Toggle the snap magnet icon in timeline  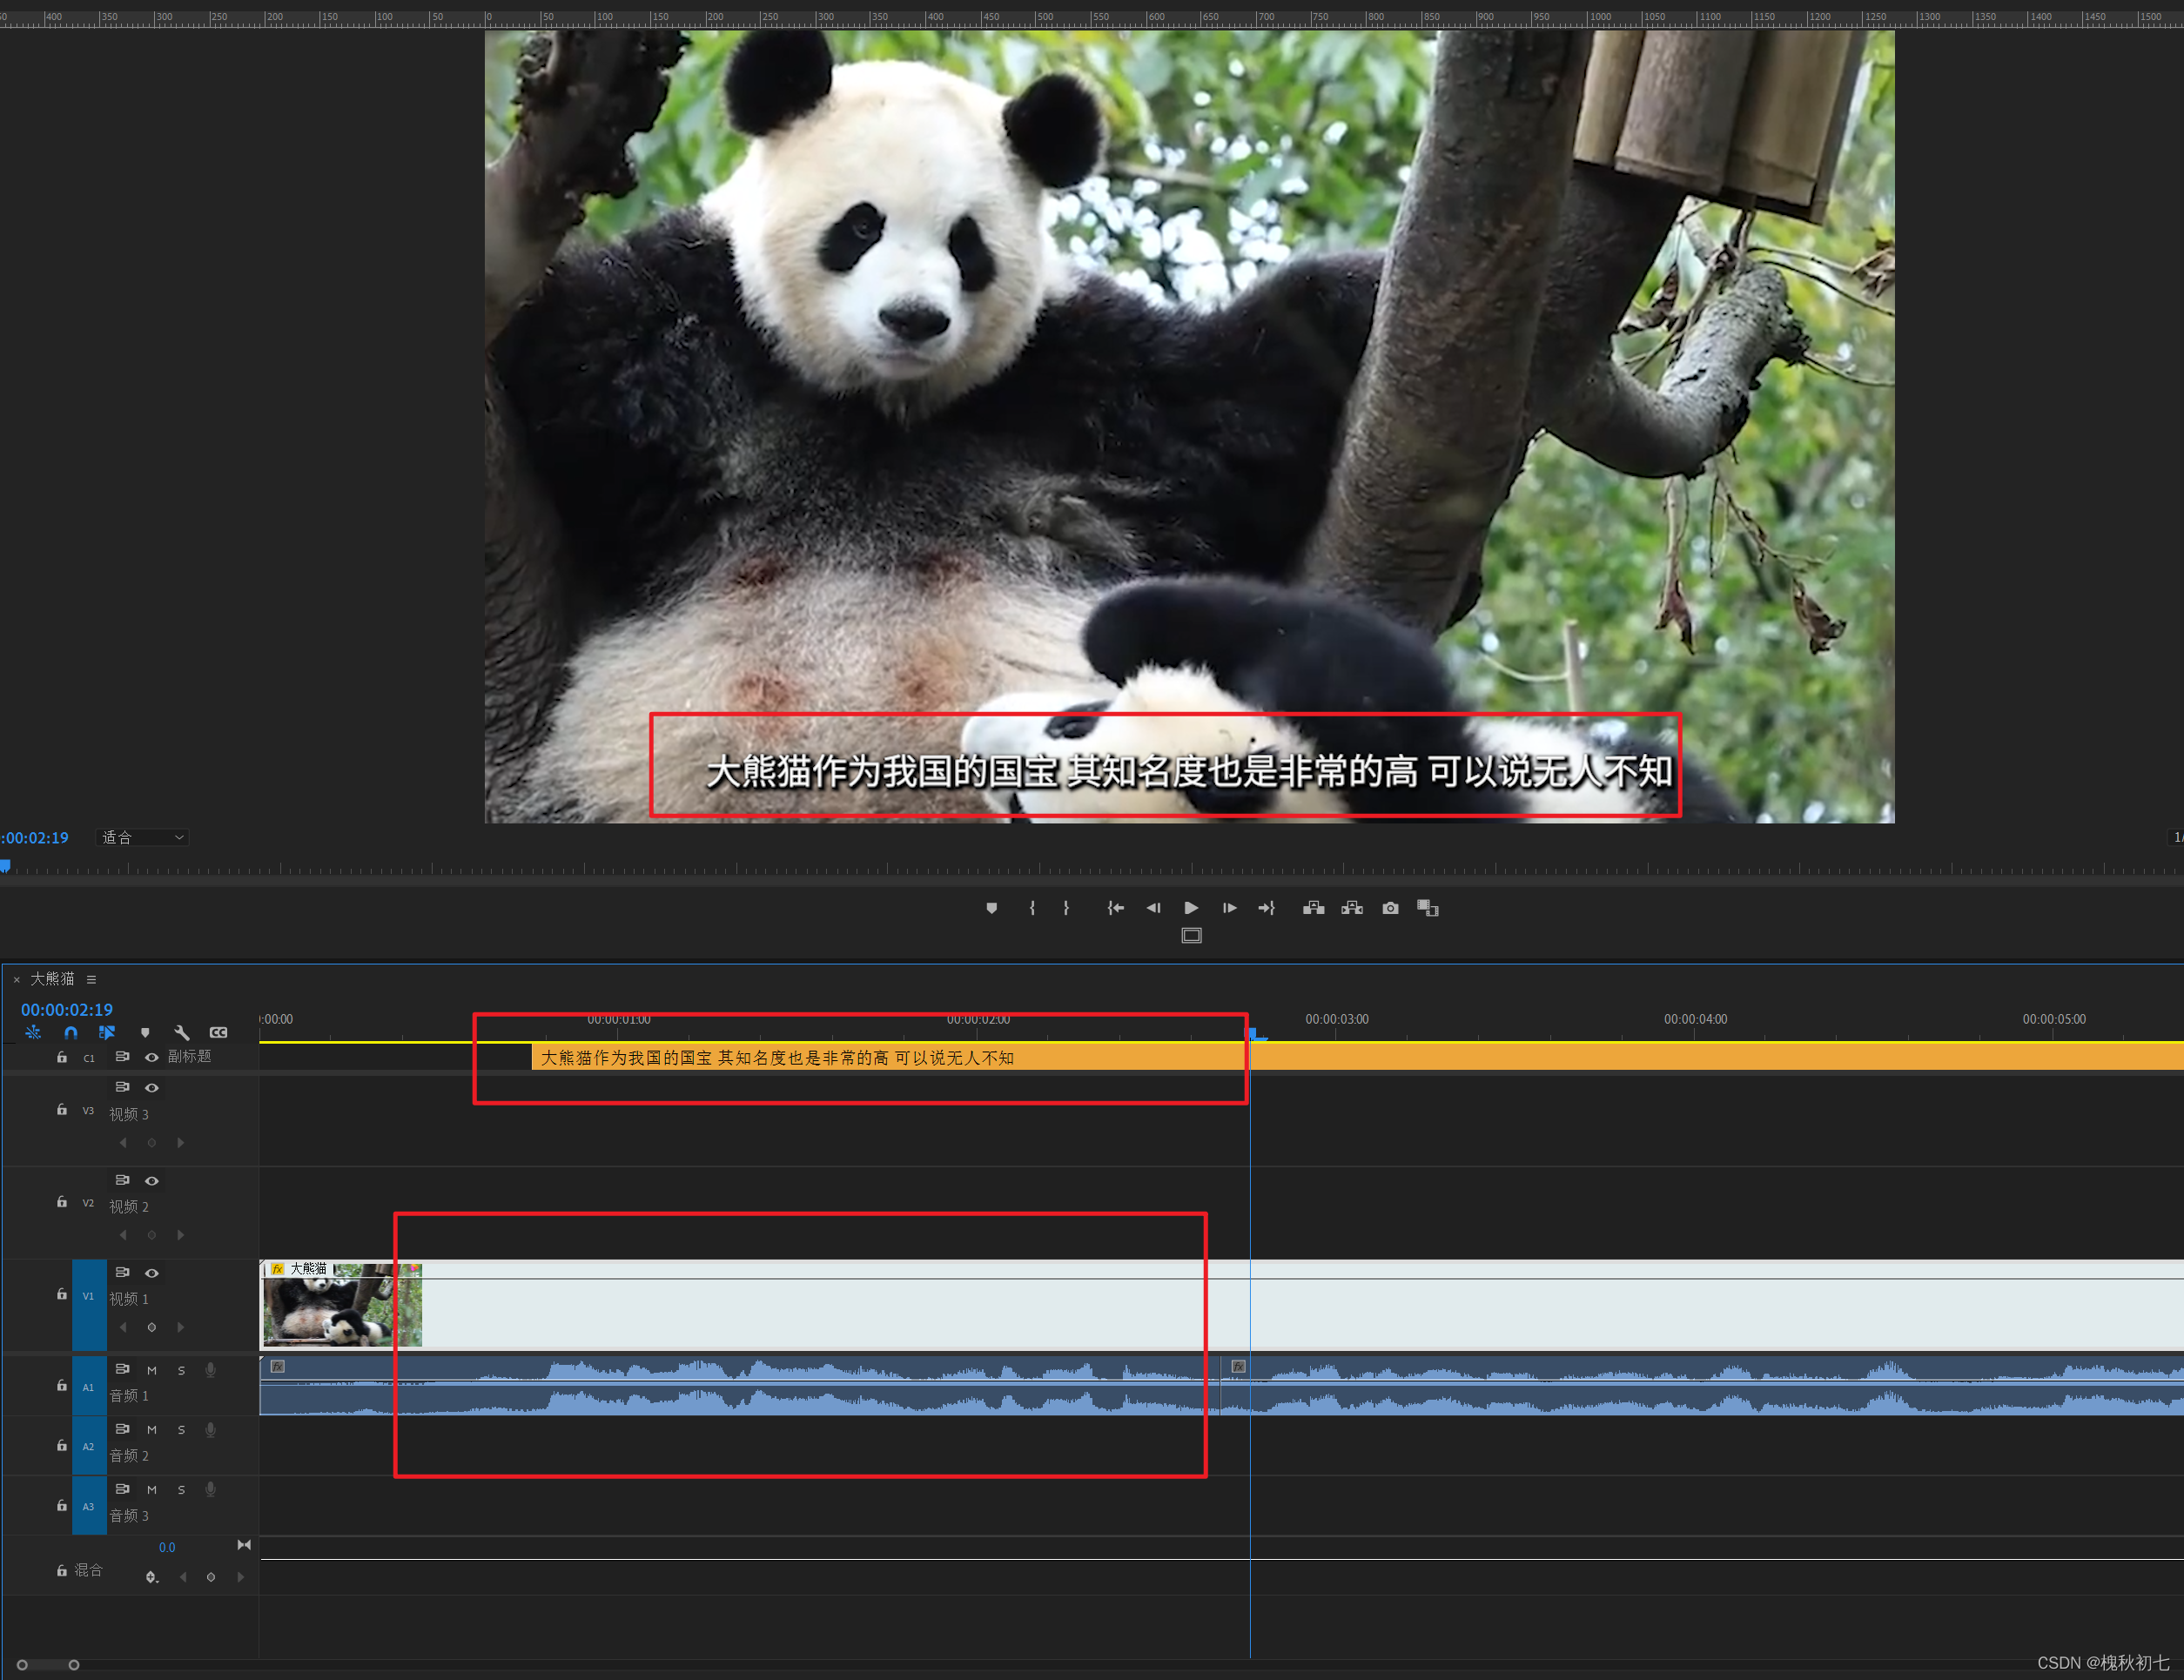70,1033
